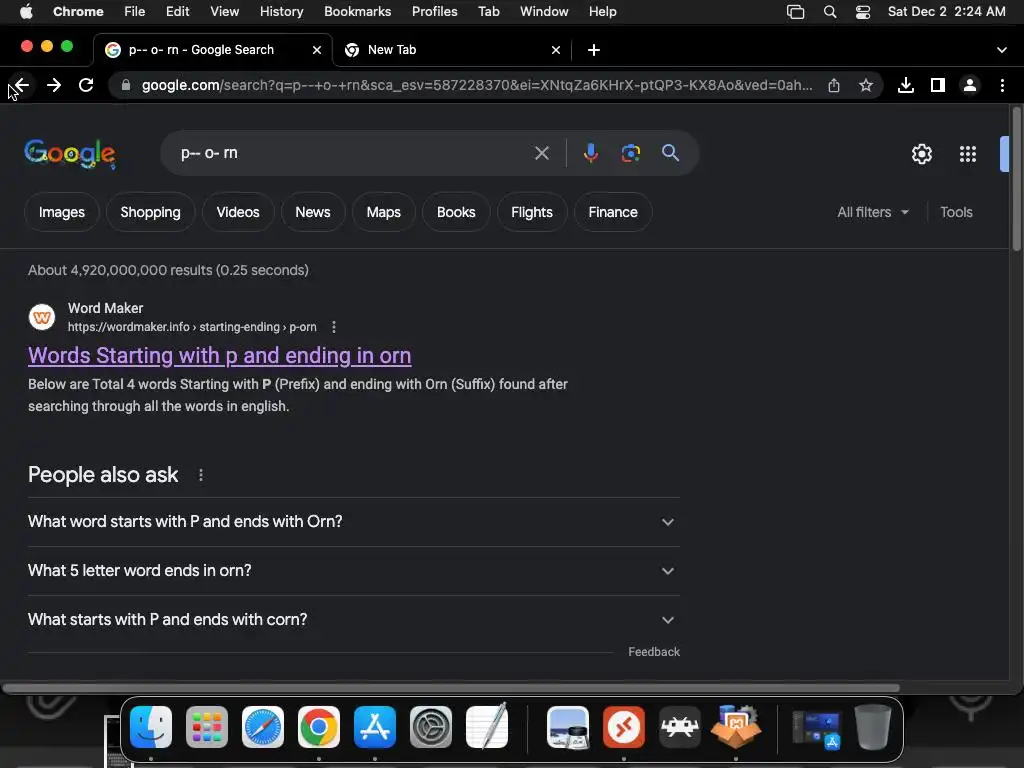Viewport: 1024px width, 768px height.
Task: Click the horizontal scrollbar at page bottom
Action: (x=451, y=688)
